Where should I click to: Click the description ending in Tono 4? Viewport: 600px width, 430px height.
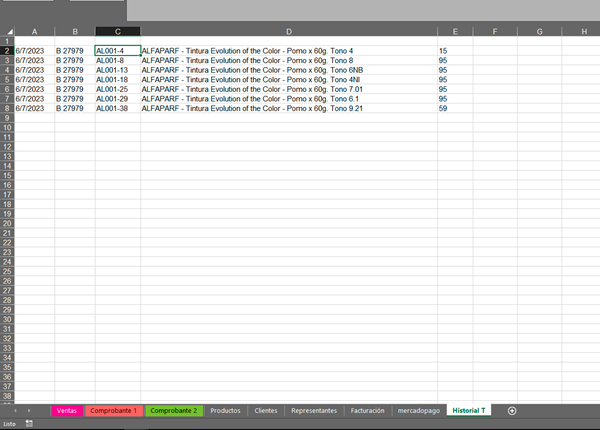coord(289,51)
